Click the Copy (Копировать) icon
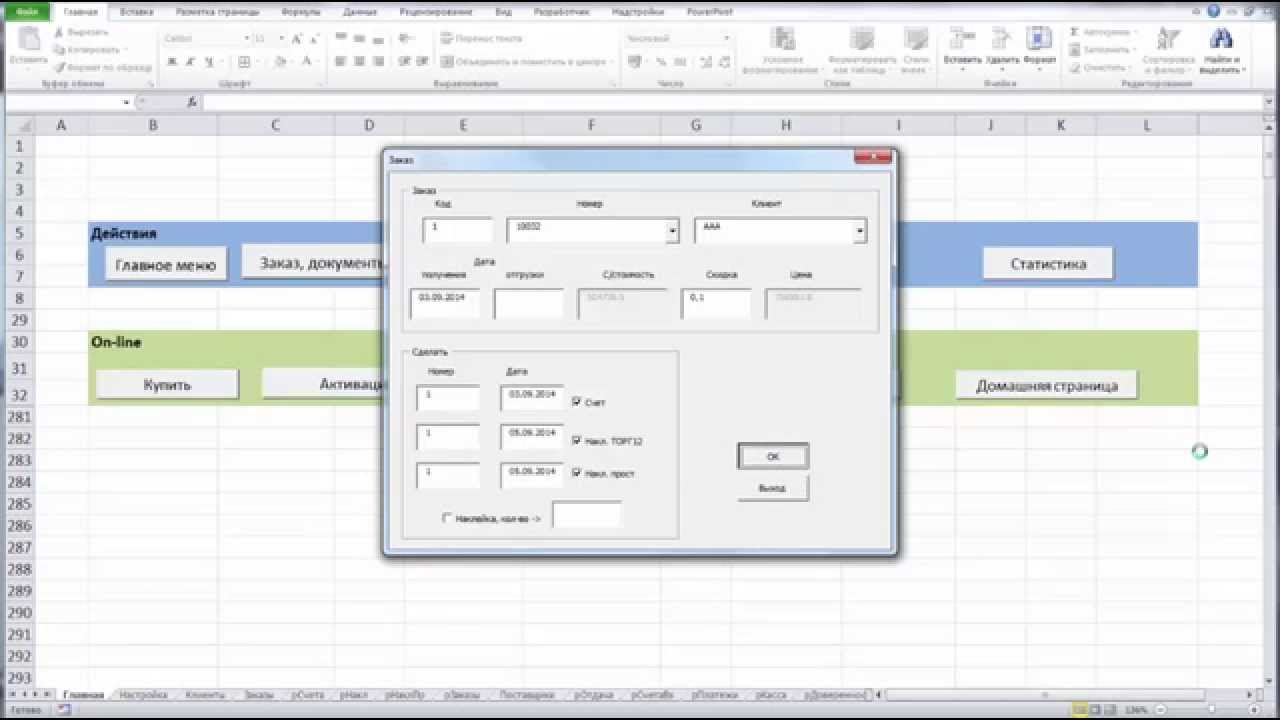Image resolution: width=1280 pixels, height=720 pixels. coord(59,49)
